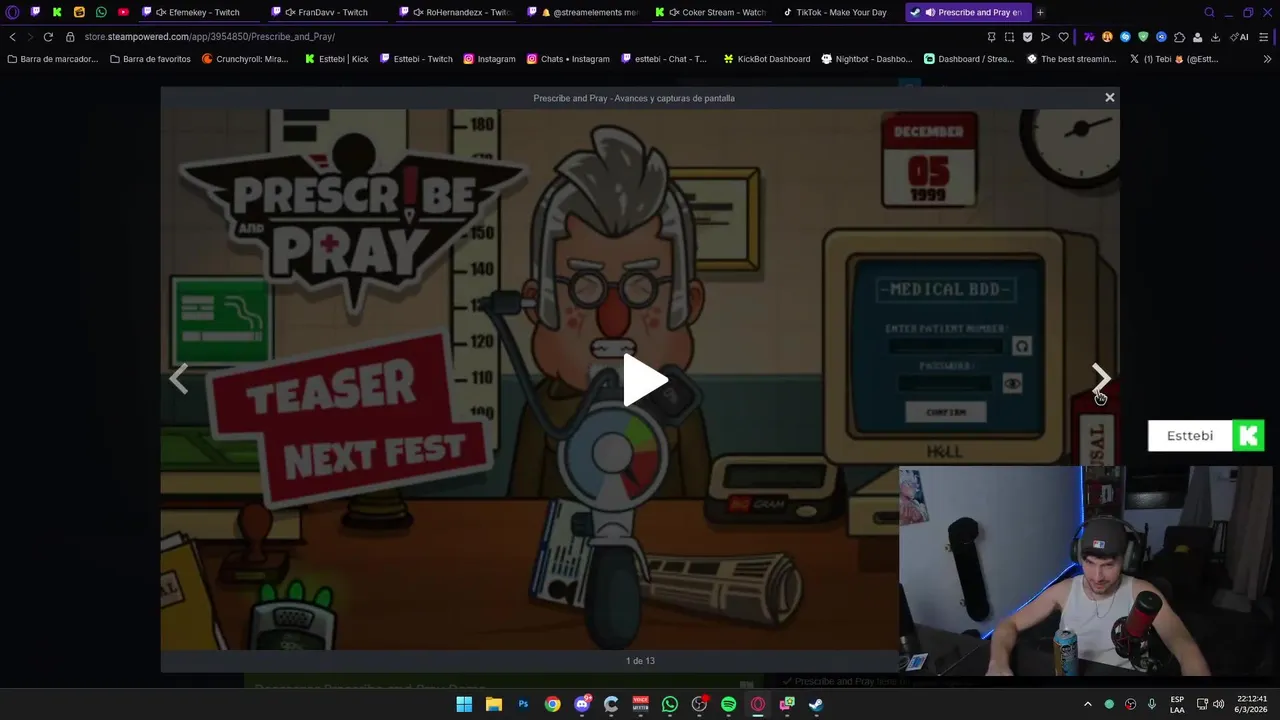This screenshot has height=720, width=1280.
Task: Open the Efemekey - Twitch tab
Action: (198, 12)
